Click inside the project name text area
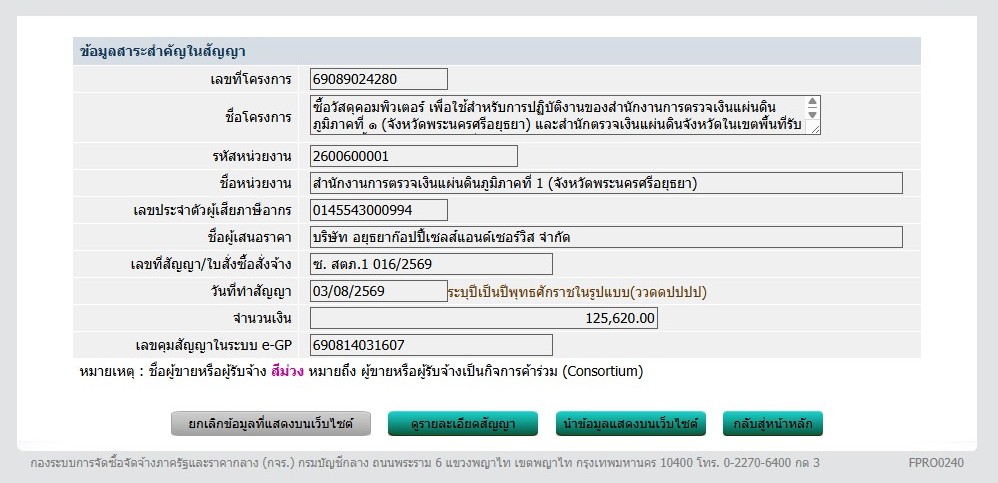This screenshot has width=998, height=483. tap(558, 115)
